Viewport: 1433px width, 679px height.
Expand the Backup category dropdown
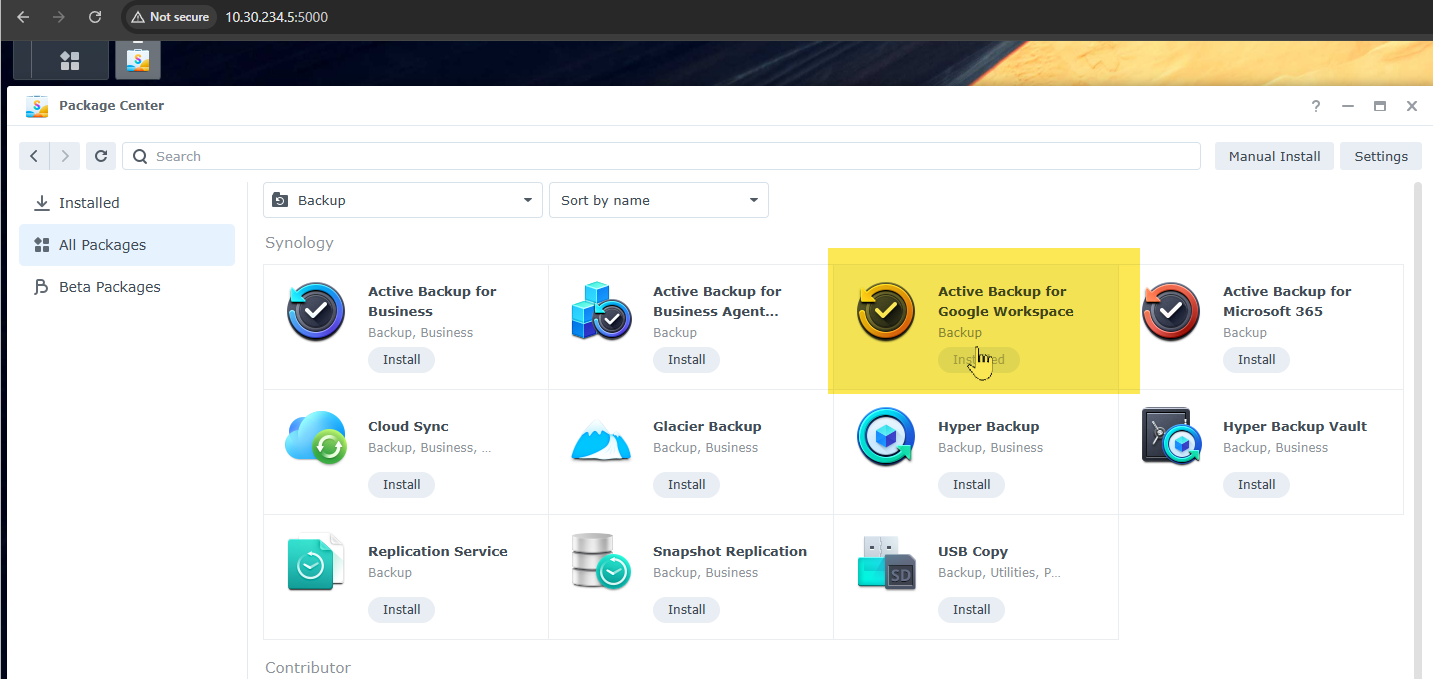(403, 200)
